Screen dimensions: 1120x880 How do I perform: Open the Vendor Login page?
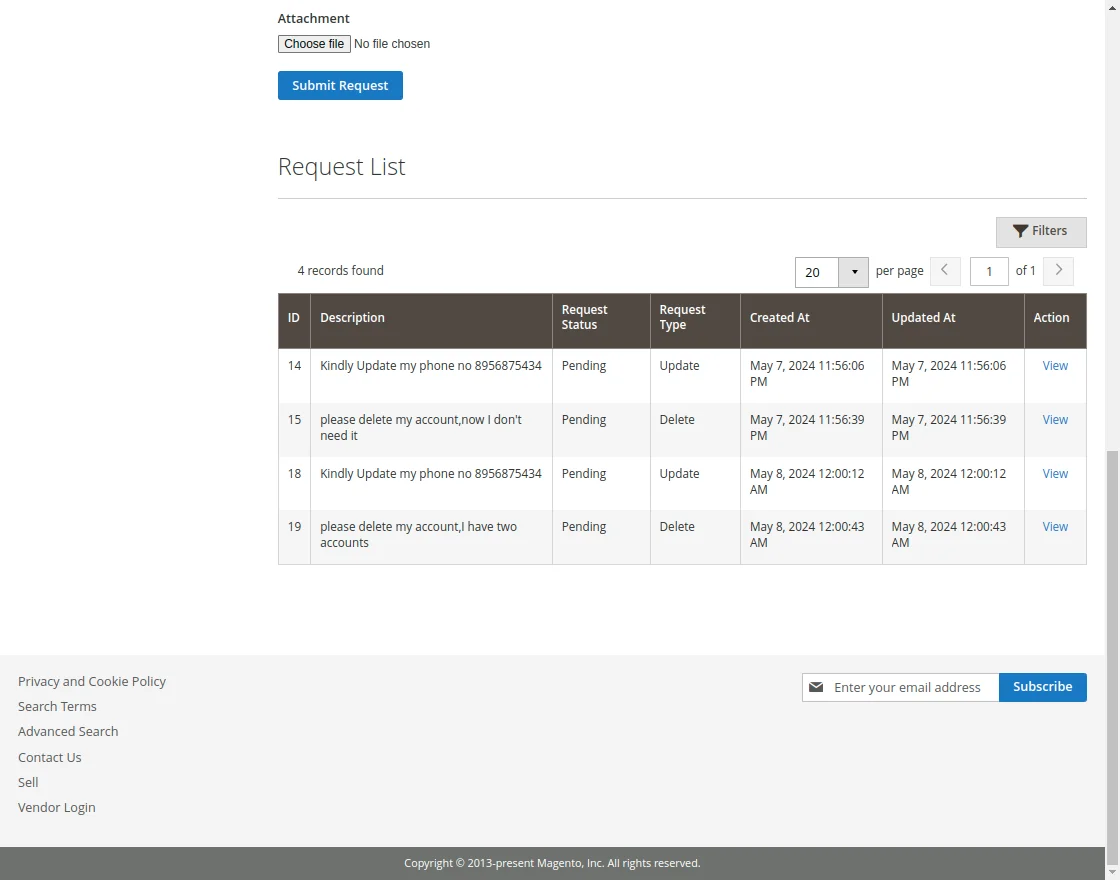[57, 807]
